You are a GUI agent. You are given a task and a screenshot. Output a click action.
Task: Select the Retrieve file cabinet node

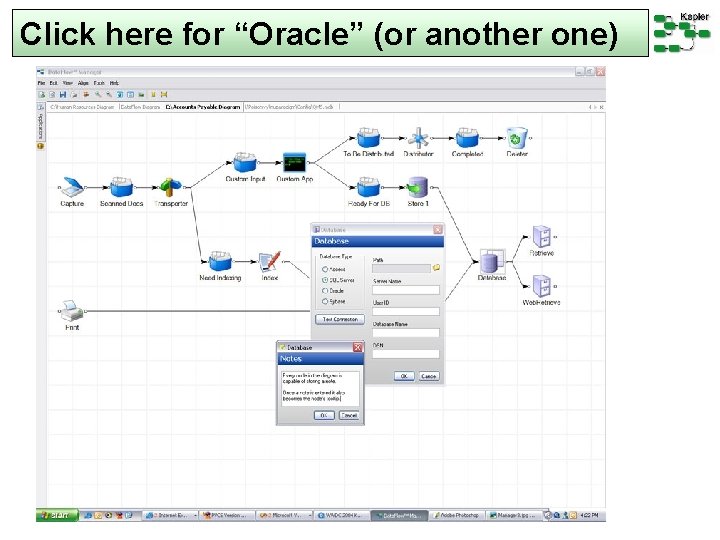pyautogui.click(x=542, y=236)
